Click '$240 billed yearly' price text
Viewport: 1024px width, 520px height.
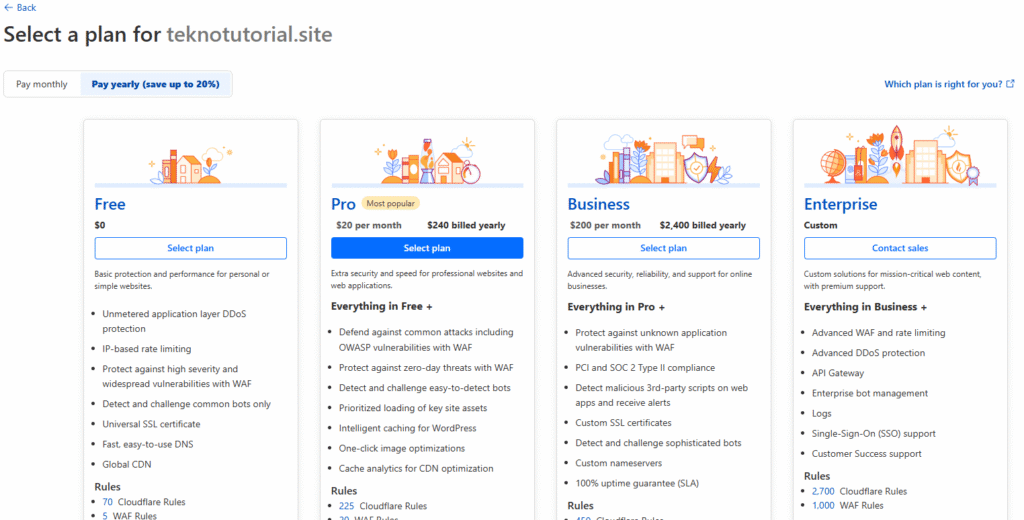[x=466, y=225]
